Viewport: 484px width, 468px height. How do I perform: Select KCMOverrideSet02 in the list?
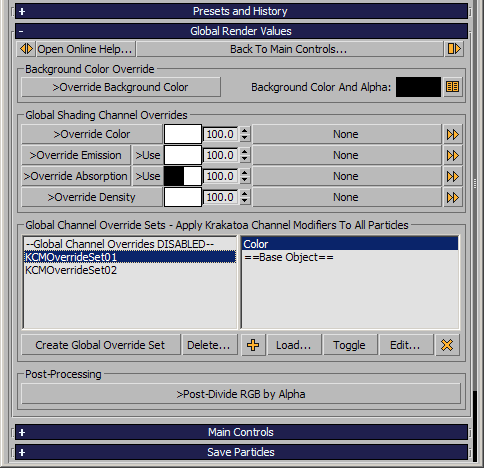[130, 270]
